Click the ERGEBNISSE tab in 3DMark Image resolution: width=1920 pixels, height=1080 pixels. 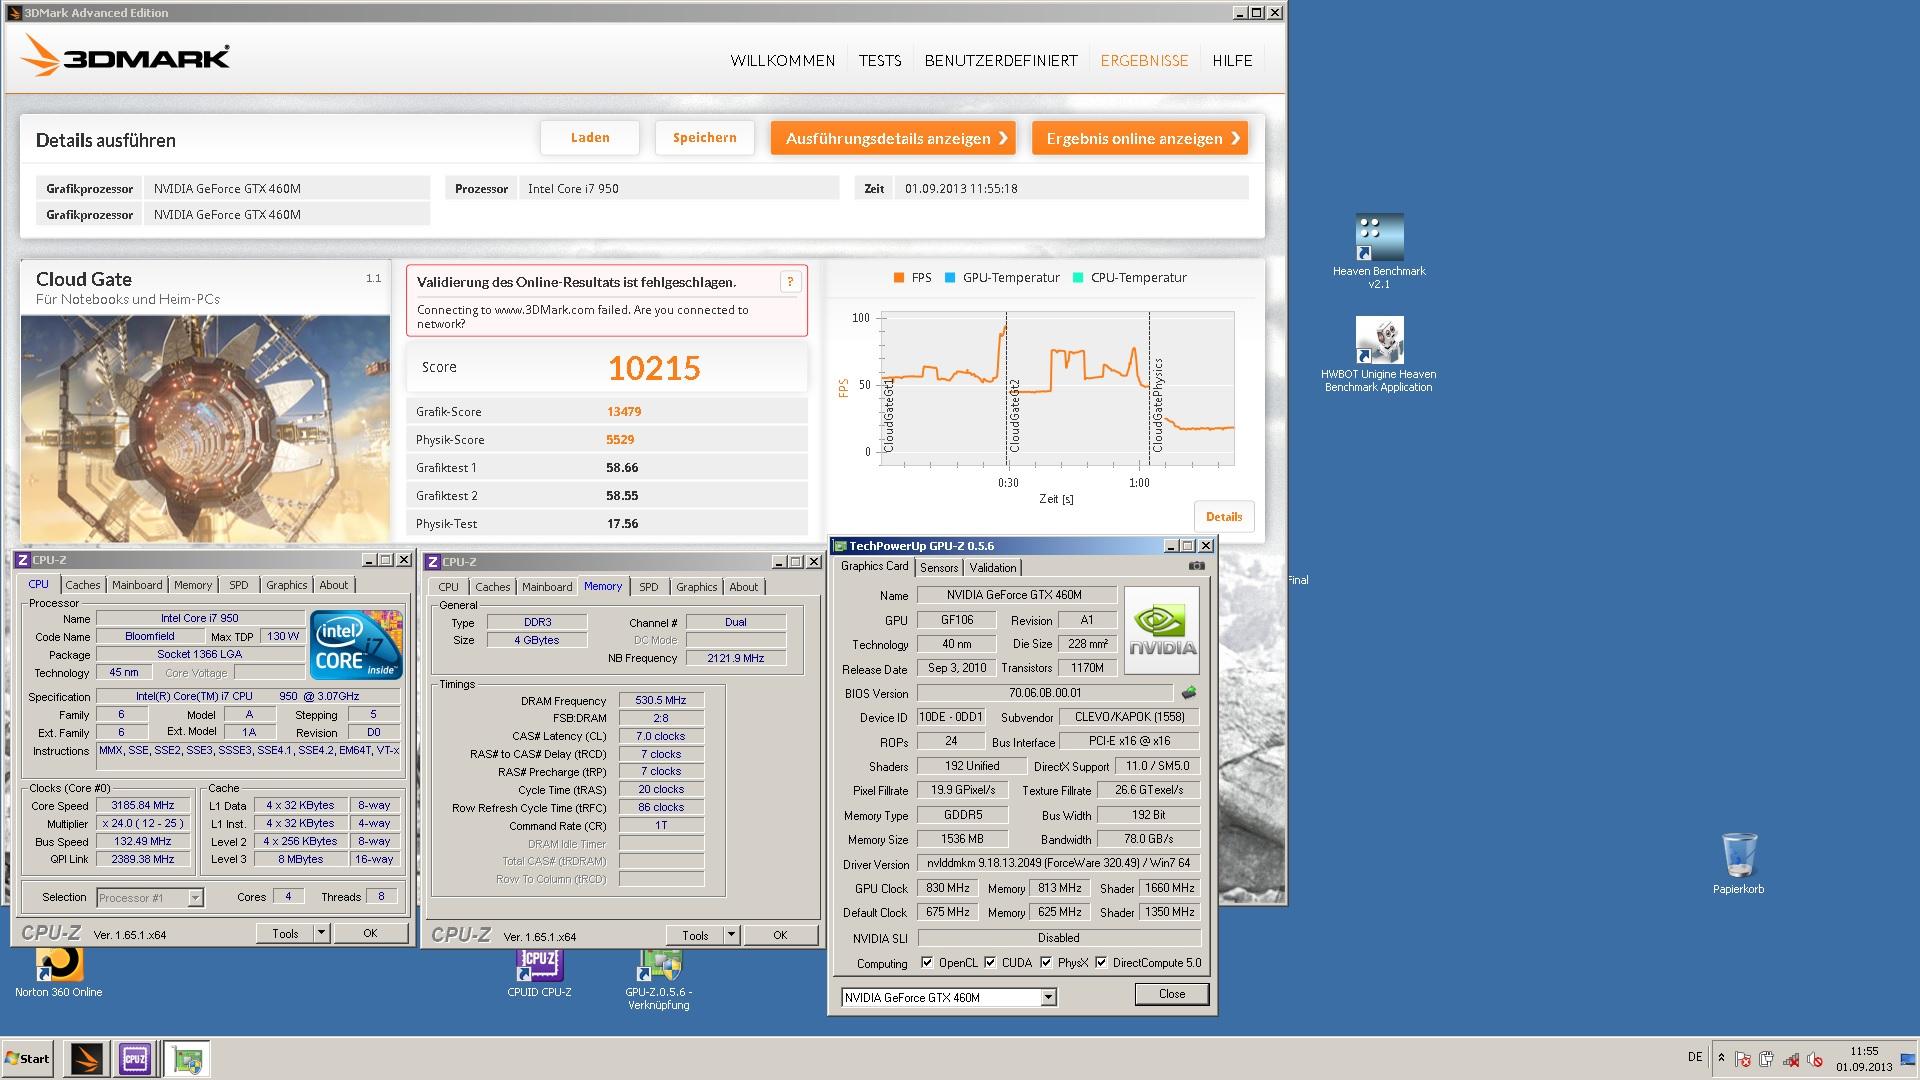tap(1144, 61)
